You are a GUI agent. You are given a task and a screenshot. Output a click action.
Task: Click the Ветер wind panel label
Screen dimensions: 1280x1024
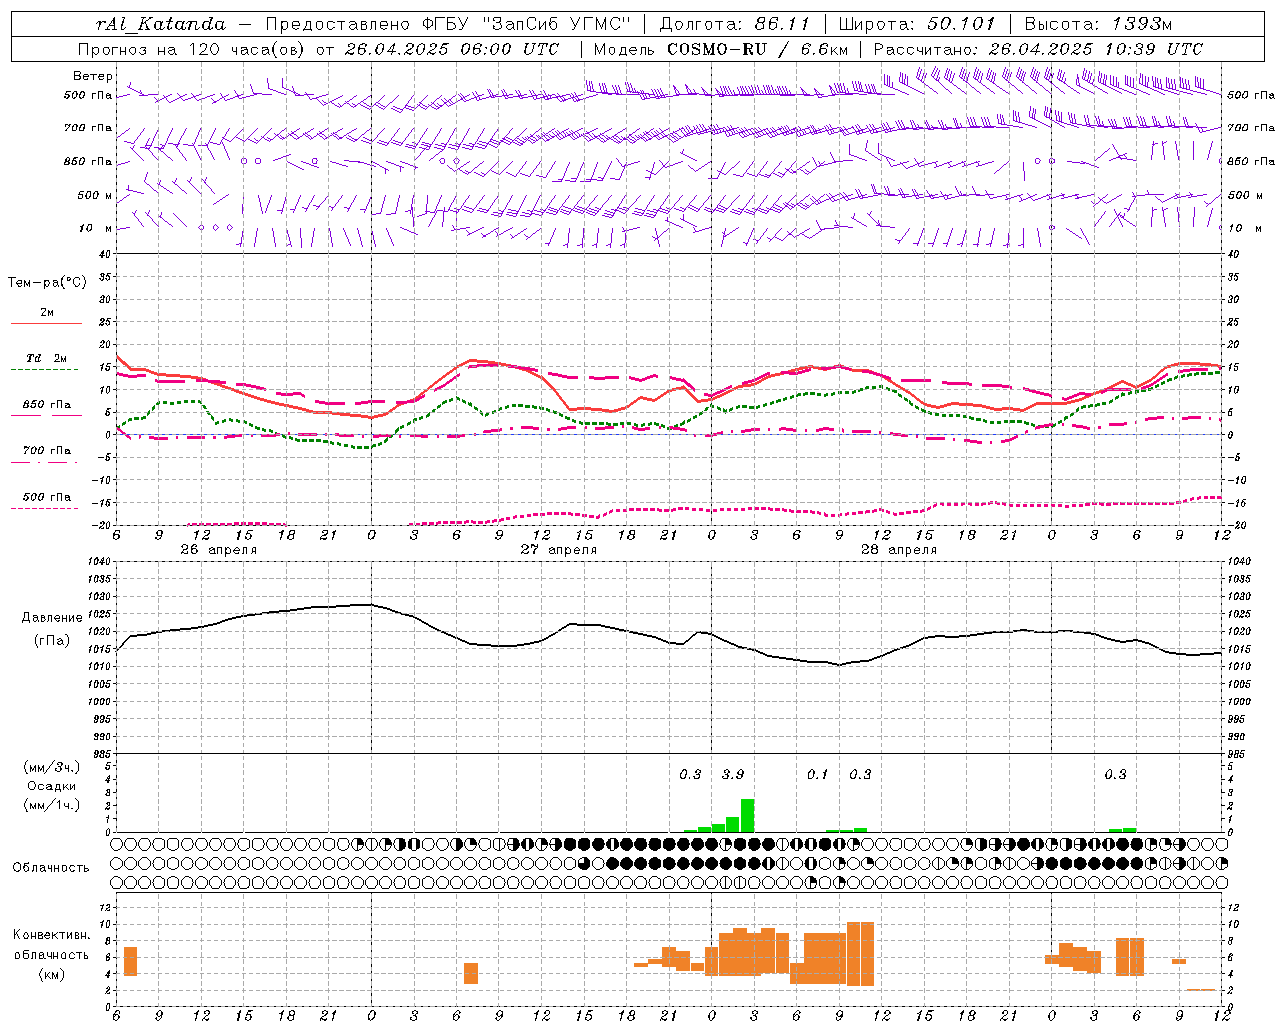(x=93, y=76)
